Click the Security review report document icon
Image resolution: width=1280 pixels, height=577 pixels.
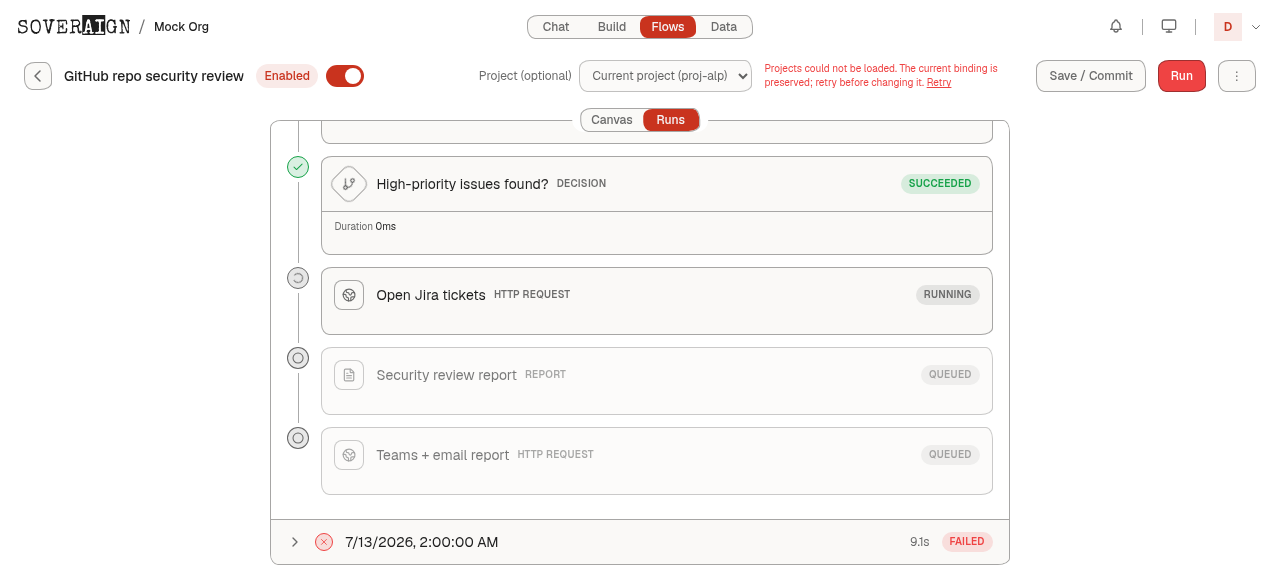349,375
